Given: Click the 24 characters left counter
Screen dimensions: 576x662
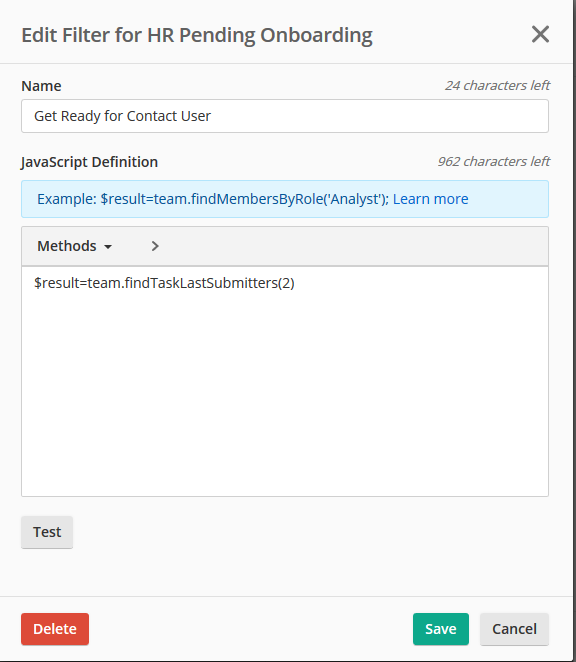Looking at the screenshot, I should pos(497,86).
